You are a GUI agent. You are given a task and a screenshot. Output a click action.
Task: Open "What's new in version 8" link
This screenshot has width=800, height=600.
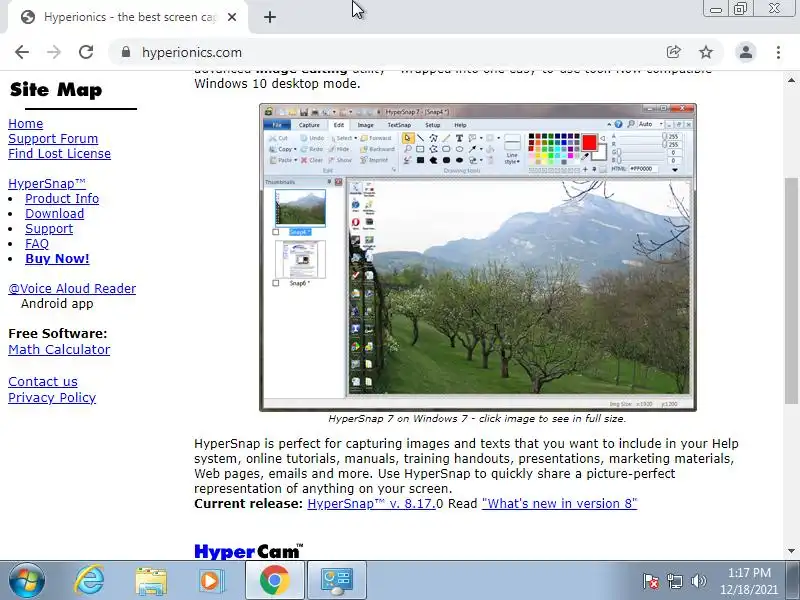coord(560,504)
